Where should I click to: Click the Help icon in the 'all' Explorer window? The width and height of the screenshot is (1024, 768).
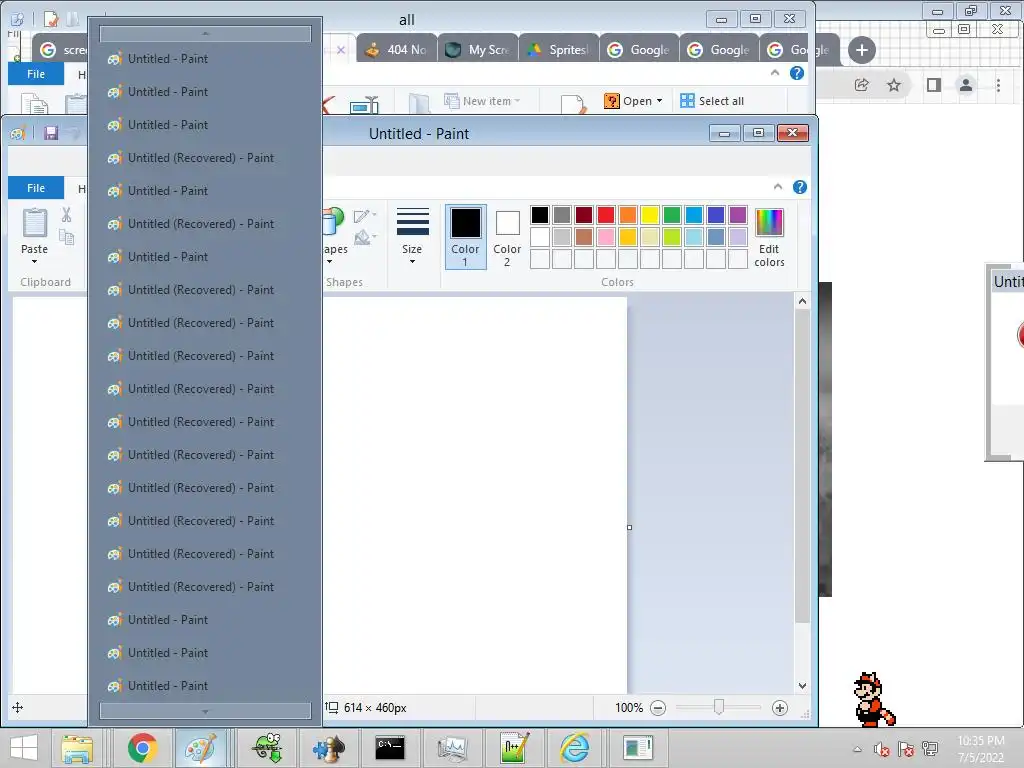(797, 73)
